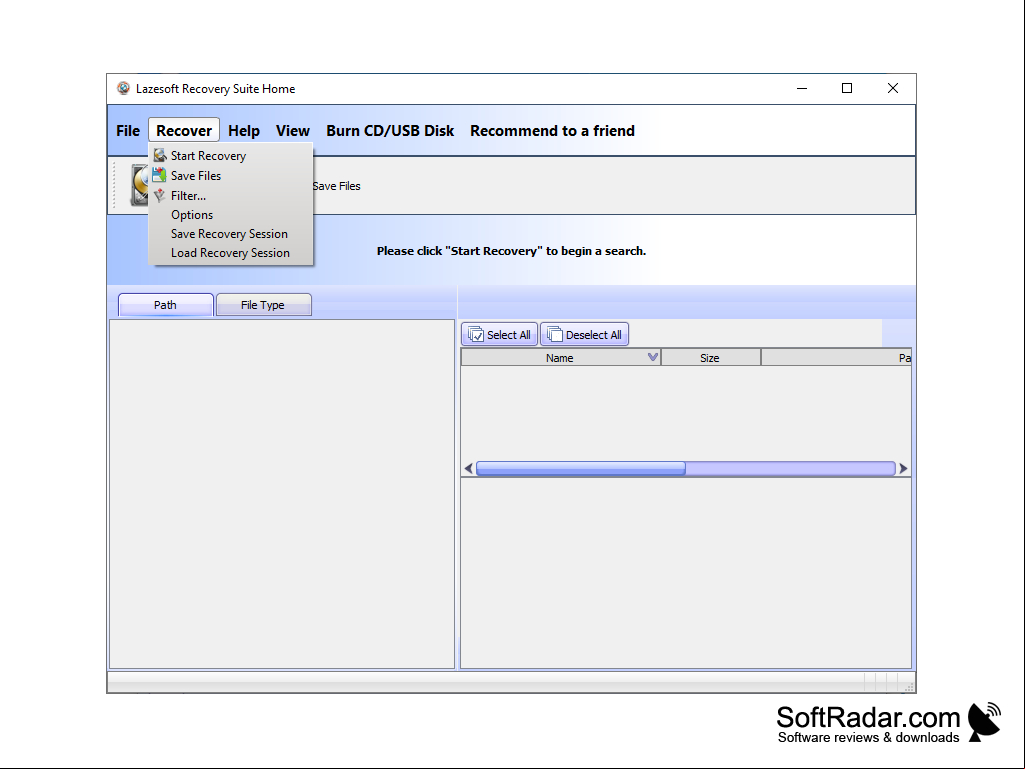1025x769 pixels.
Task: Click the Lazesoft app icon in title bar
Action: (x=123, y=88)
